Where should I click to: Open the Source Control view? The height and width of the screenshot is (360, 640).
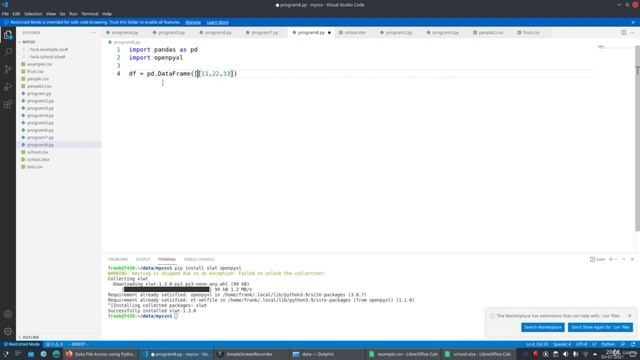click(8, 69)
